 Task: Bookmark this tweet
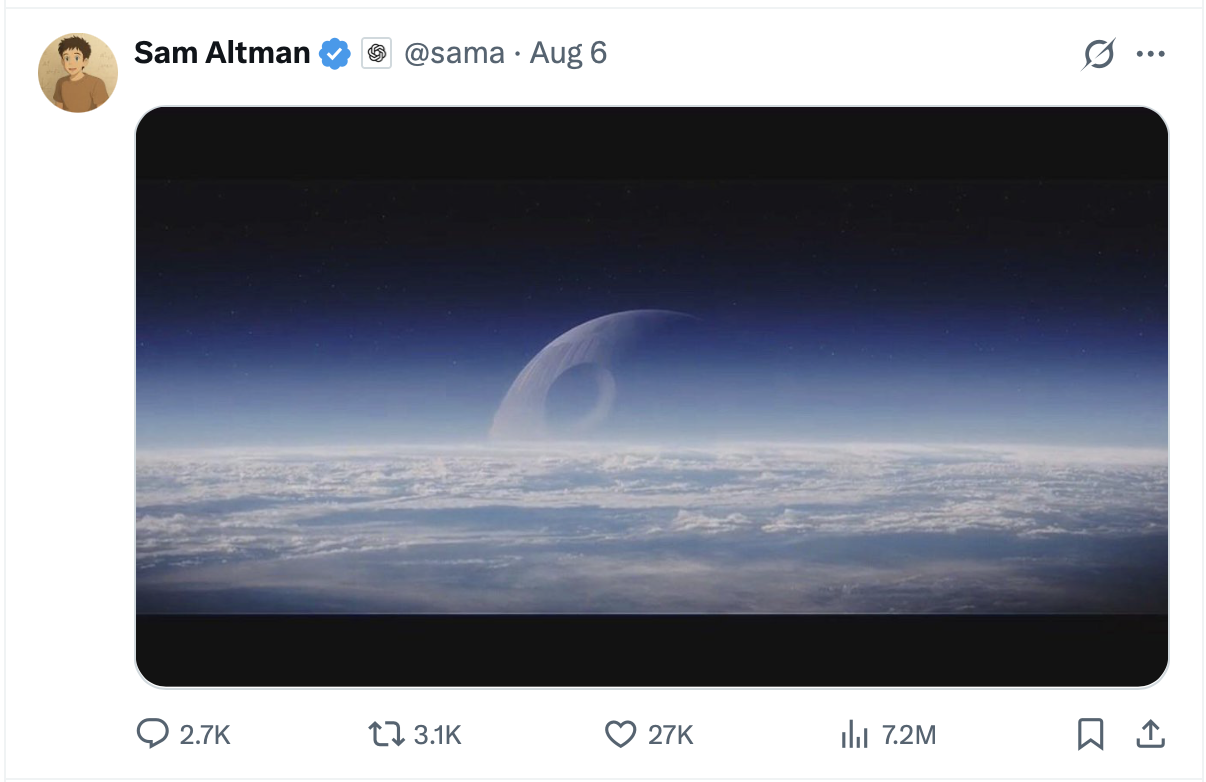1090,735
